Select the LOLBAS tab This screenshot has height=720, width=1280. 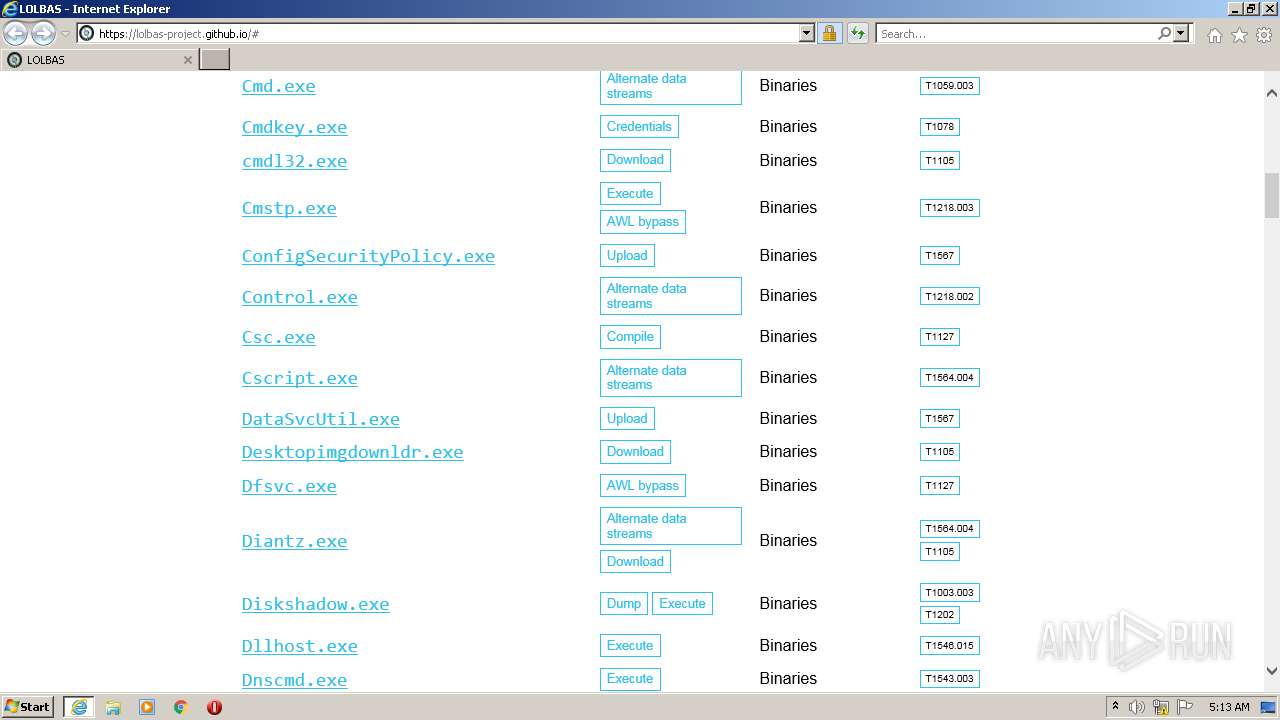(x=99, y=60)
